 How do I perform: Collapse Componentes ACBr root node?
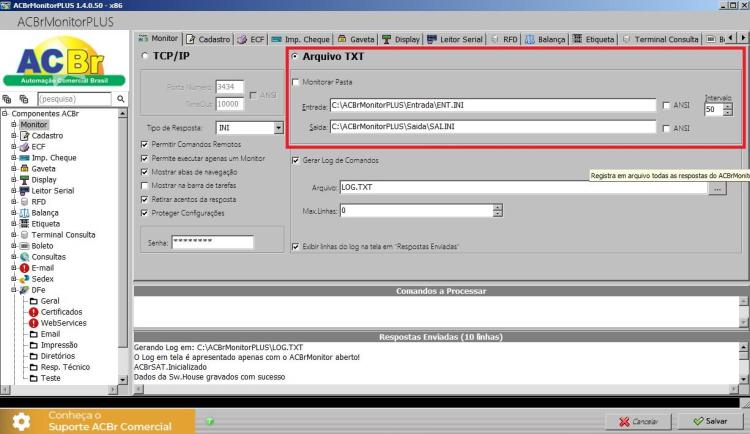point(5,114)
